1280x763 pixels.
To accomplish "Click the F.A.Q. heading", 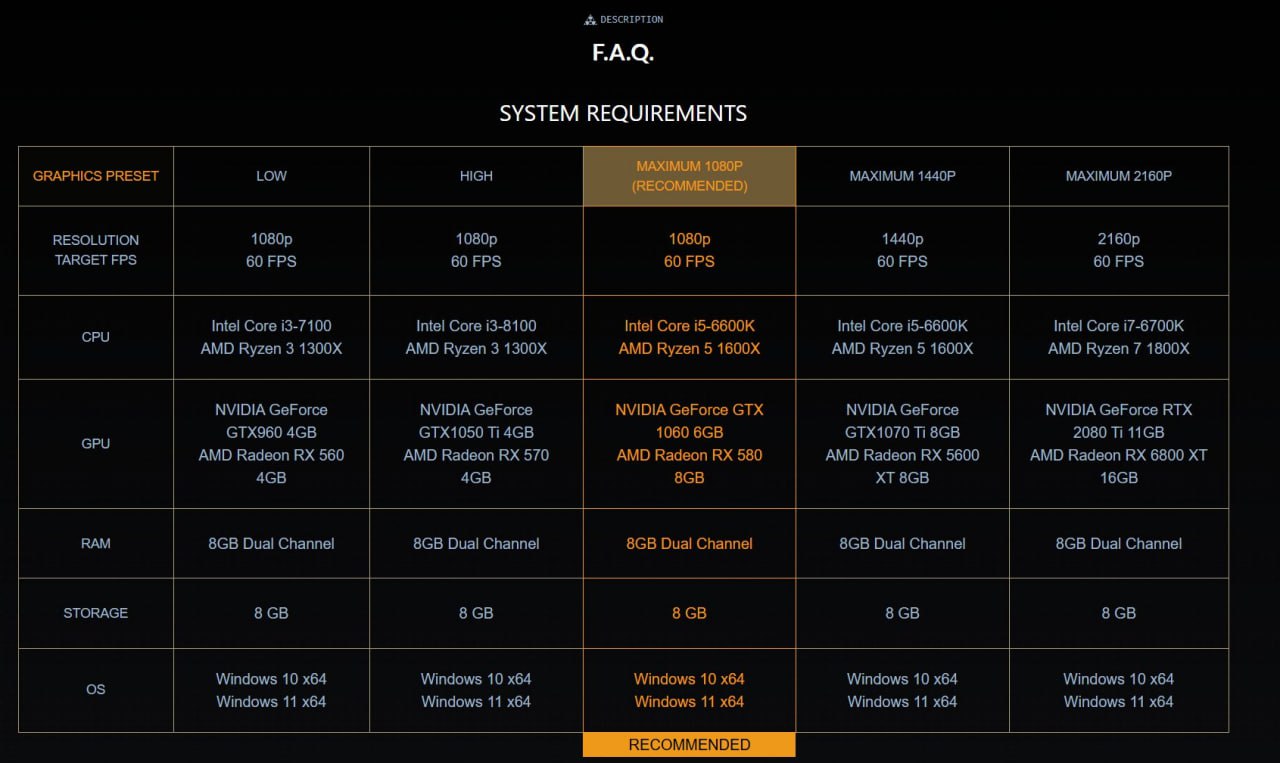I will pyautogui.click(x=623, y=53).
